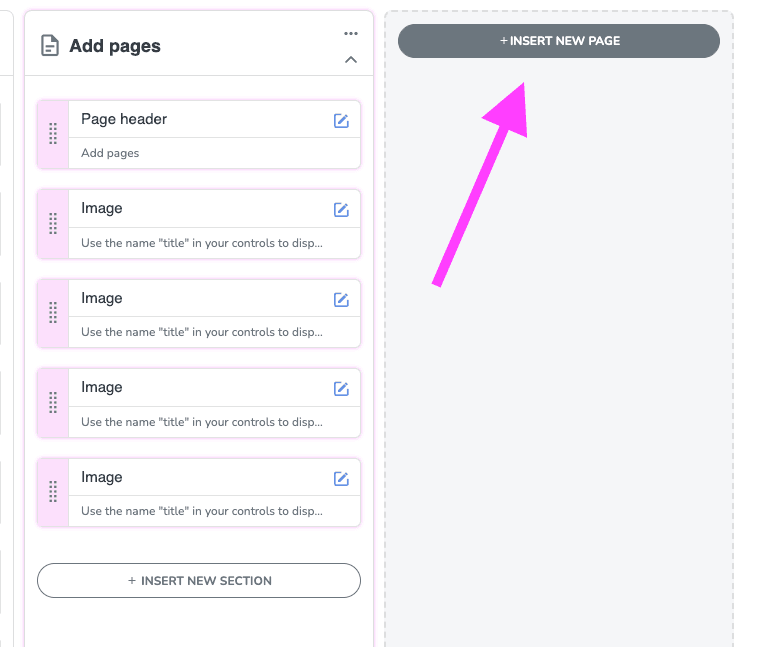The height and width of the screenshot is (647, 768).
Task: Edit the first Image section
Action: tap(341, 210)
